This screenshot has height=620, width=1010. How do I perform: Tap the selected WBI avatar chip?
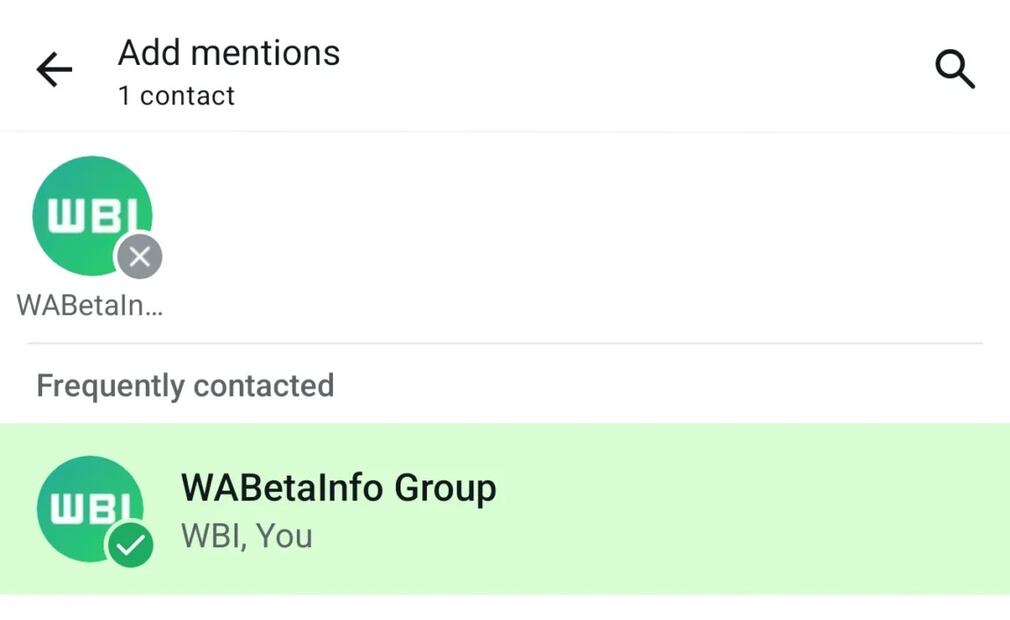coord(85,210)
